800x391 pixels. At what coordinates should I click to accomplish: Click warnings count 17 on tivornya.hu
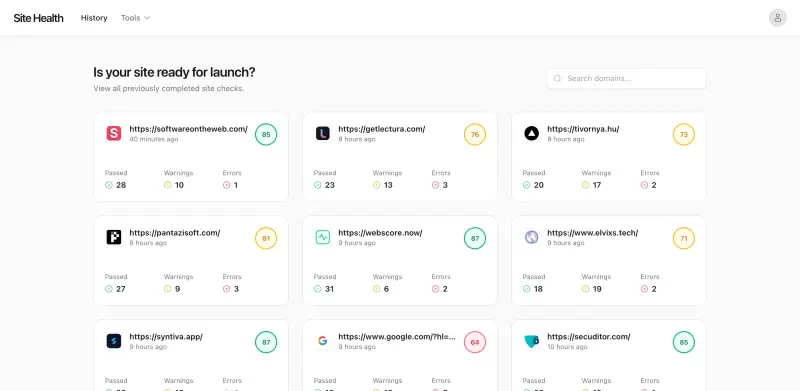click(x=597, y=185)
